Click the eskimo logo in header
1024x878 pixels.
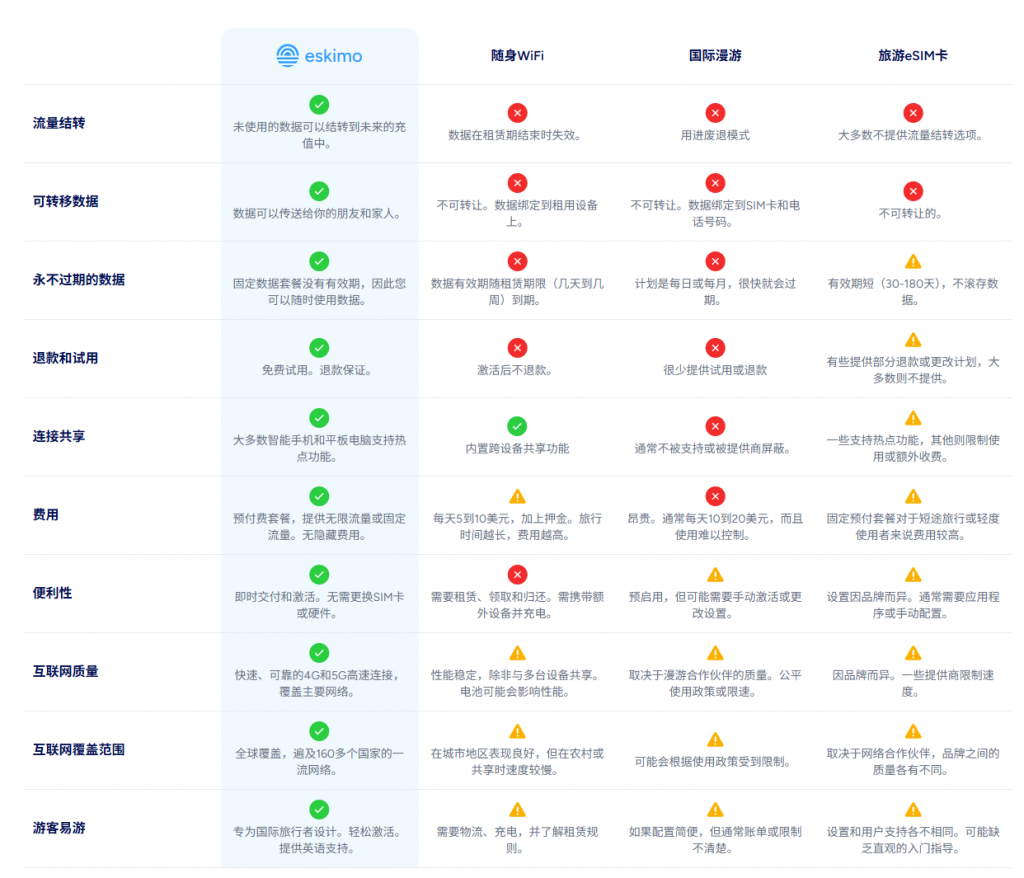(319, 56)
